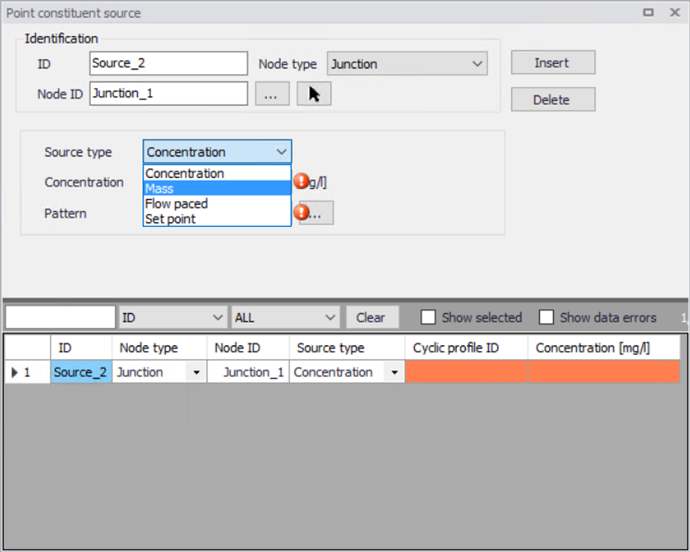The width and height of the screenshot is (690, 552).
Task: Click the empty filter search box
Action: [x=60, y=317]
